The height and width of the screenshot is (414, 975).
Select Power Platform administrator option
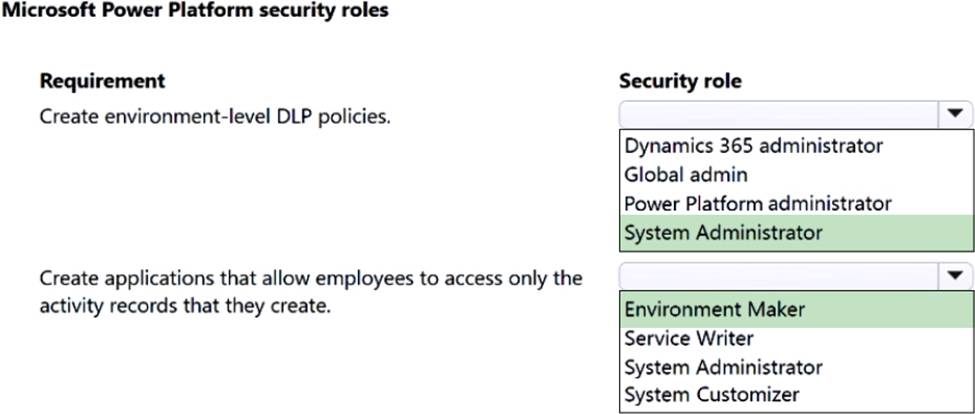pos(758,203)
